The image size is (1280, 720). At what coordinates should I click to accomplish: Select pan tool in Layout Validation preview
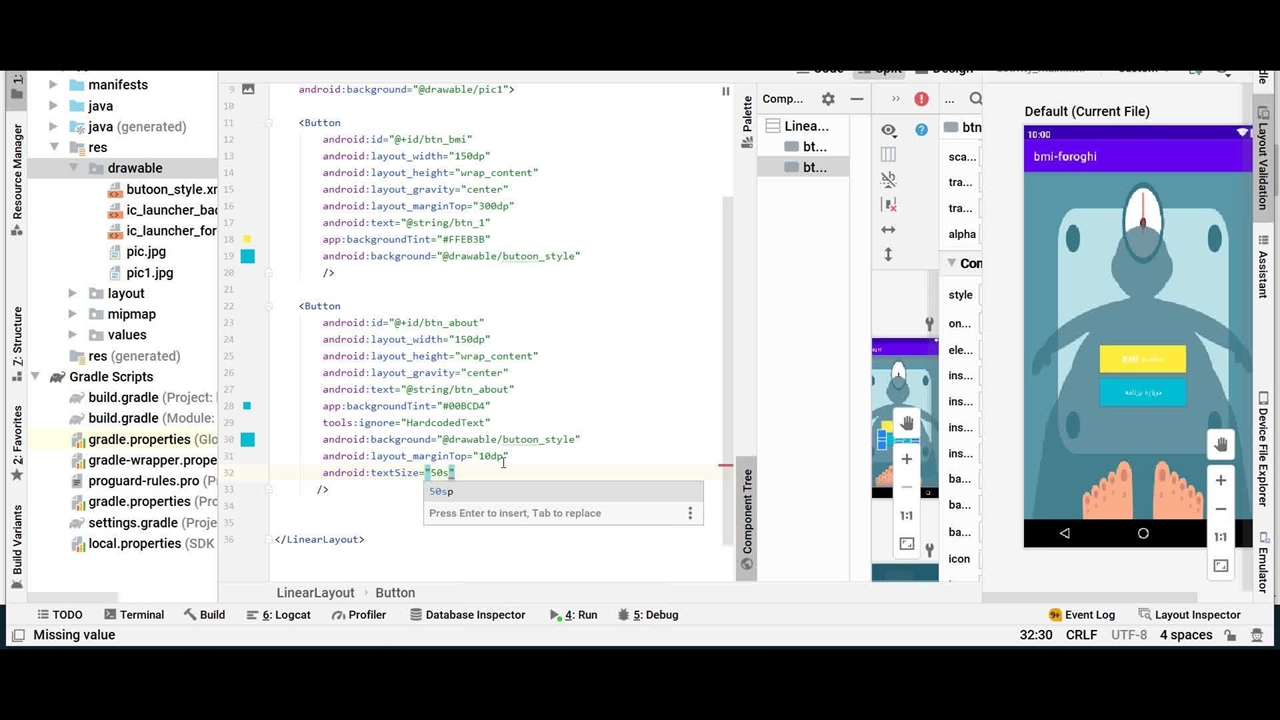click(x=1220, y=445)
